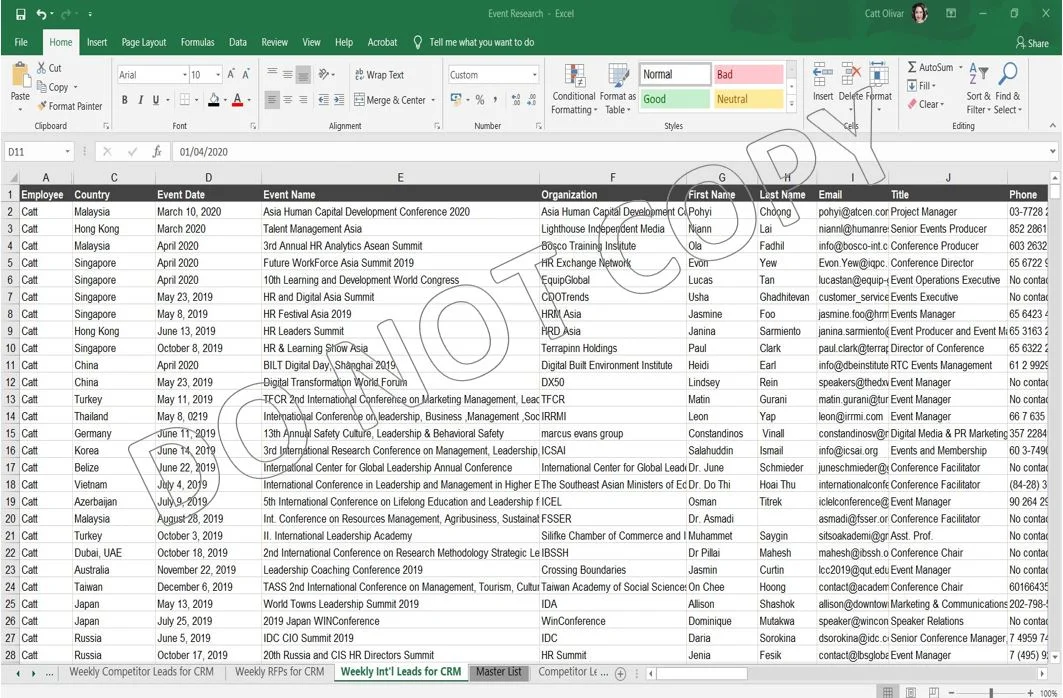1063x698 pixels.
Task: Decrease font size with small A icon
Action: (246, 75)
